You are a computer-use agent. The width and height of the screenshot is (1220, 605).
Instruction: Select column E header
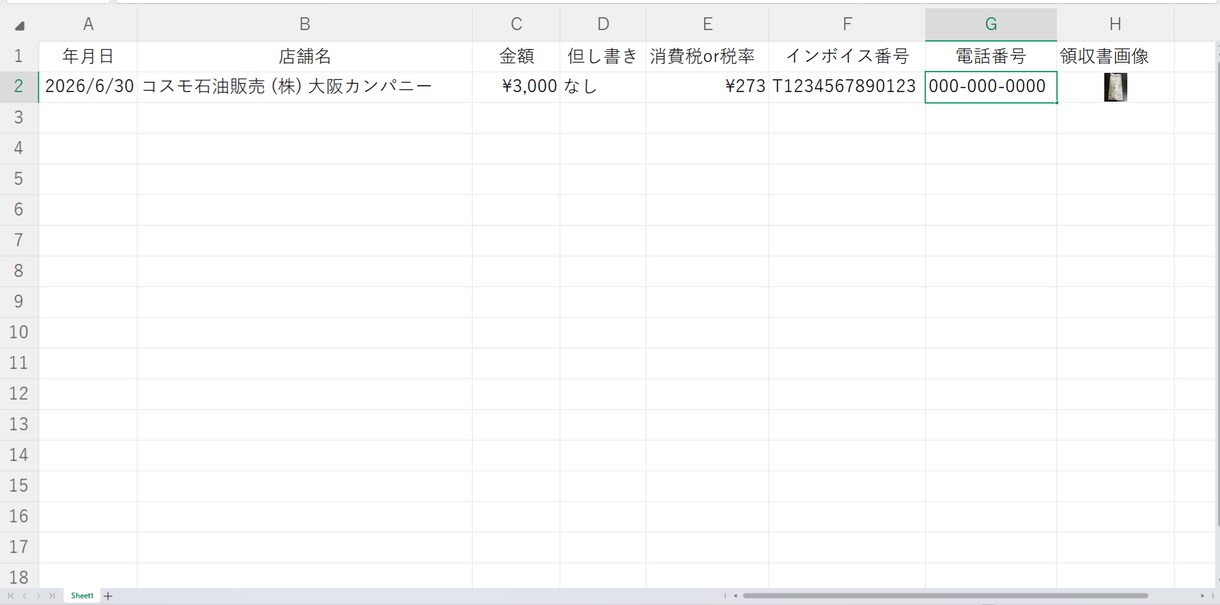click(708, 25)
